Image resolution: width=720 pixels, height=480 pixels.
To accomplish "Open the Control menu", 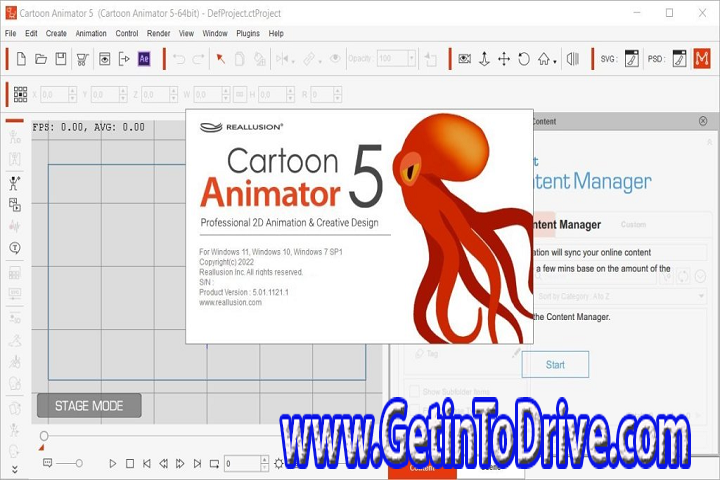I will pos(127,34).
